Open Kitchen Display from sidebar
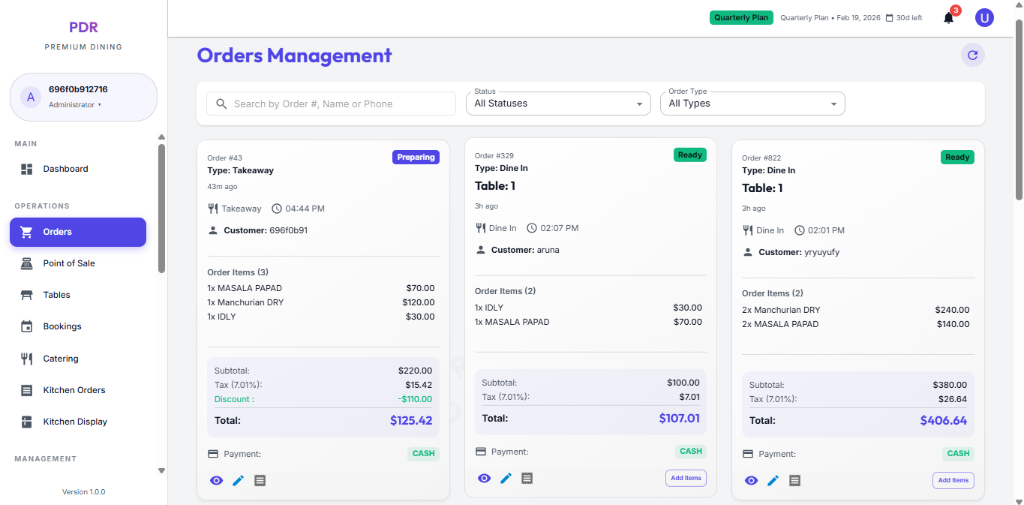 tap(78, 422)
